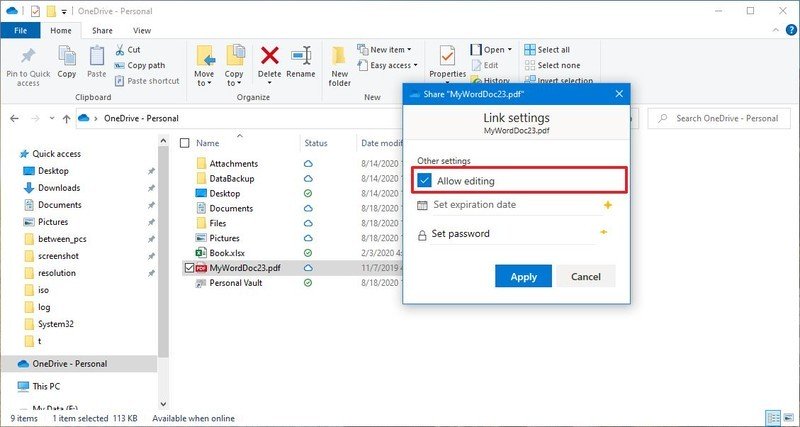Click the Rename icon
The height and width of the screenshot is (427, 800).
point(301,55)
